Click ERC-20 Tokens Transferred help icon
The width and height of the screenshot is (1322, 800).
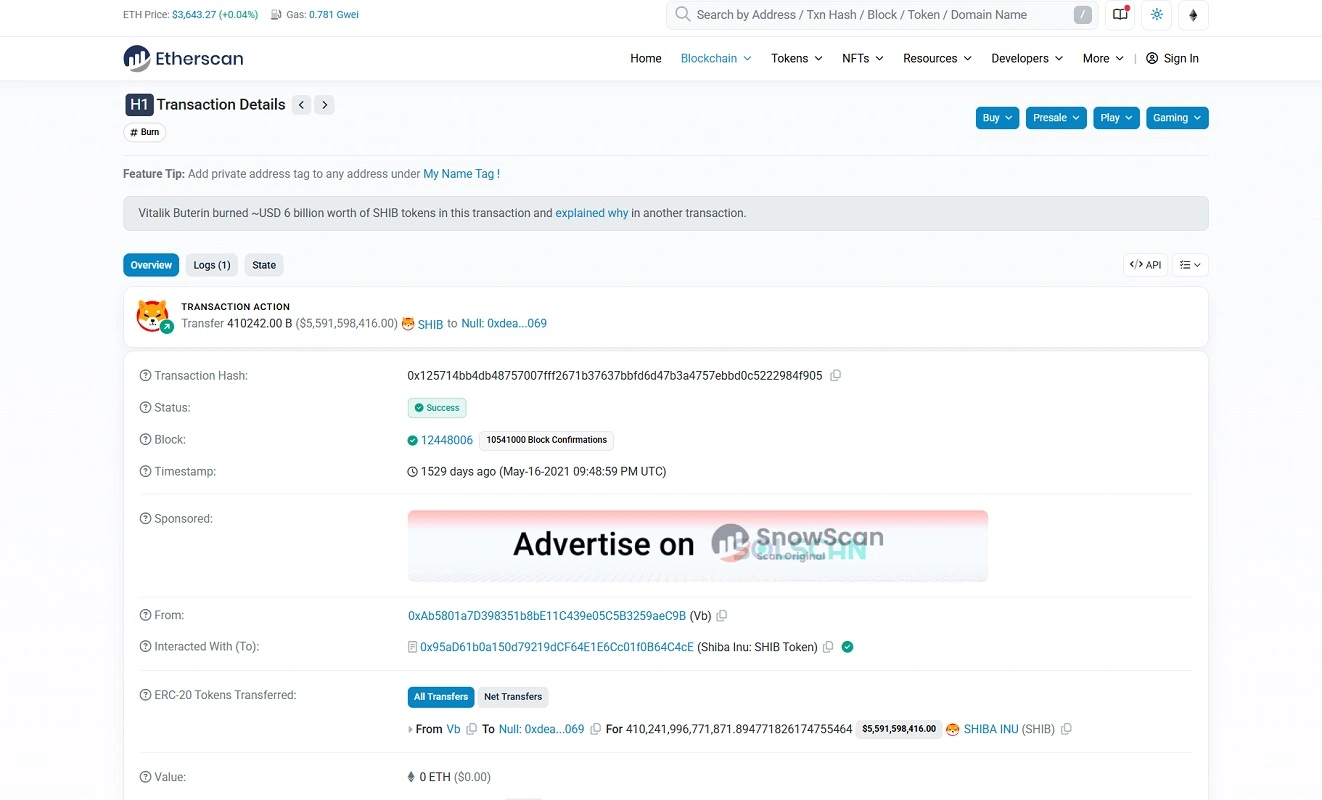pyautogui.click(x=145, y=695)
